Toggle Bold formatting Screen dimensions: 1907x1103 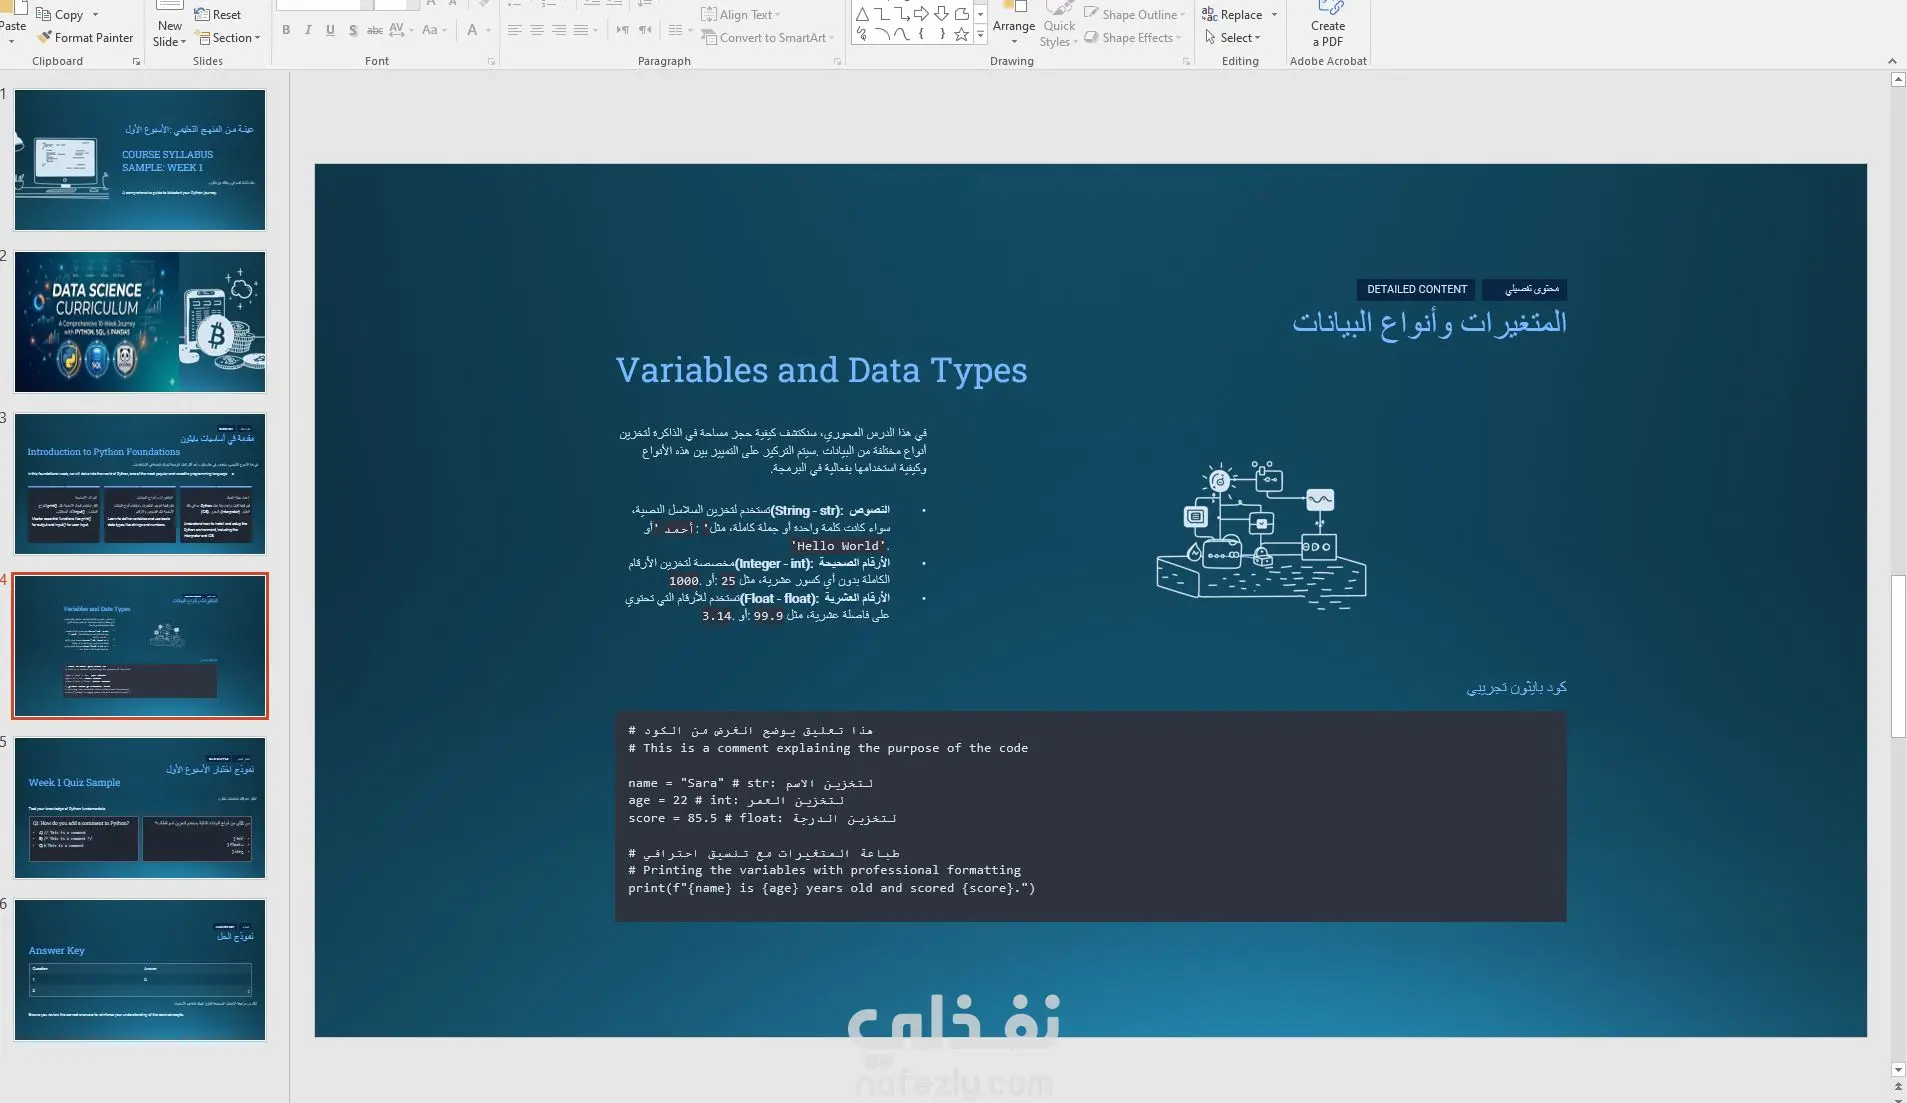coord(286,30)
